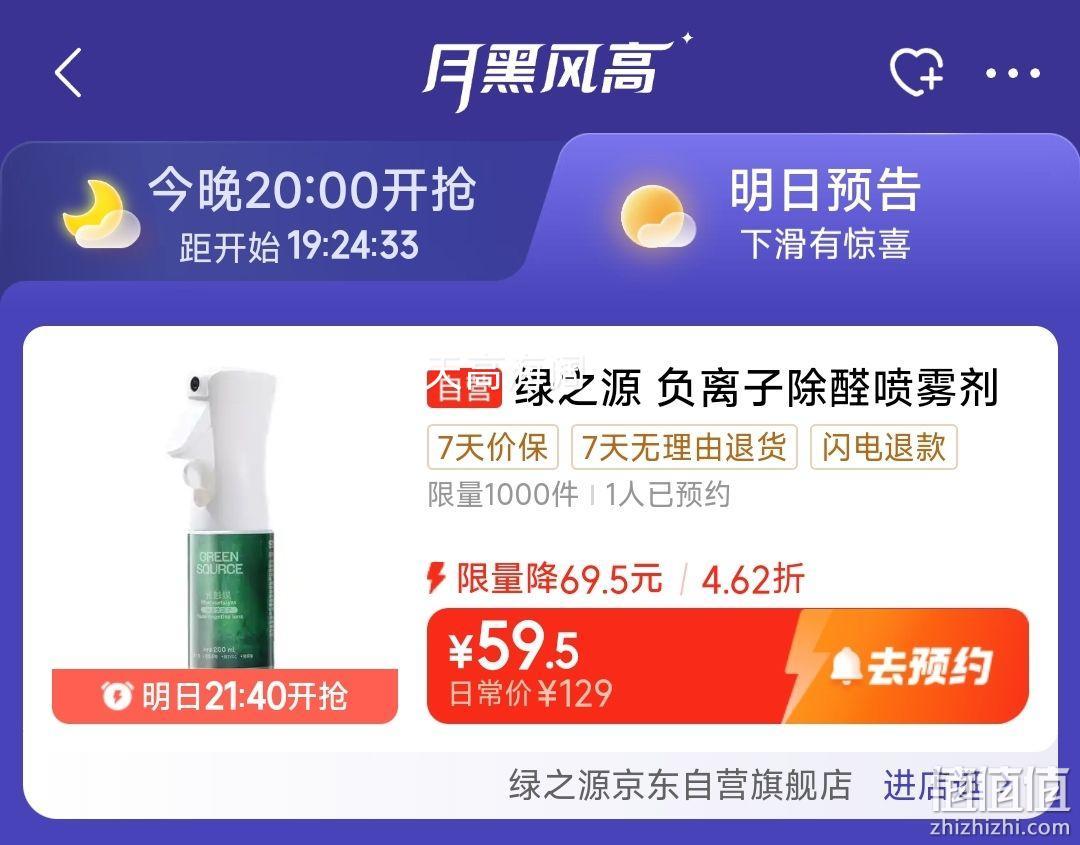Tap the alarm clock icon
Viewport: 1080px width, 845px height.
pos(116,696)
